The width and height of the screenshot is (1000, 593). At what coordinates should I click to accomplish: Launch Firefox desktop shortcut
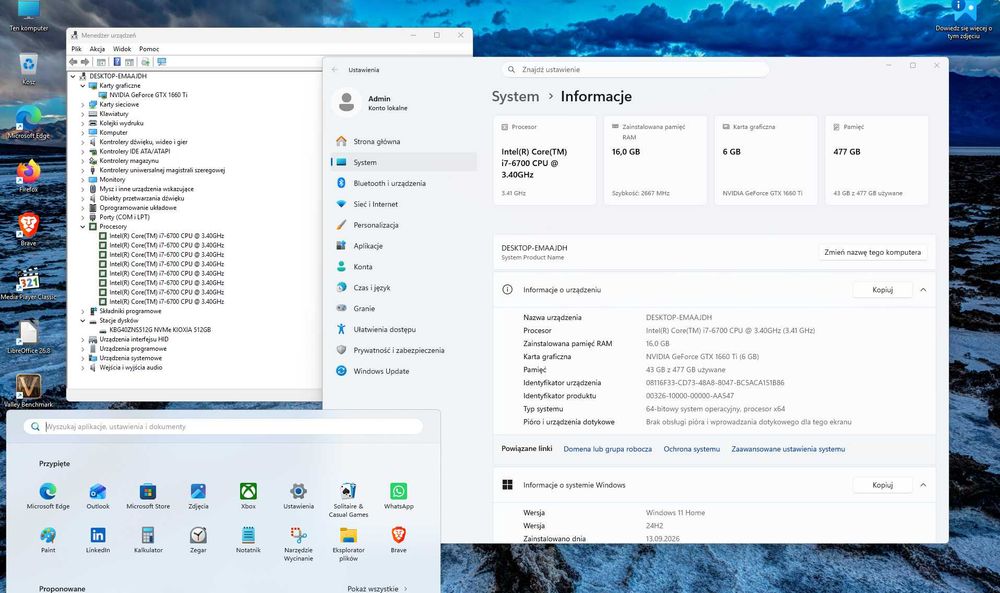(x=28, y=177)
